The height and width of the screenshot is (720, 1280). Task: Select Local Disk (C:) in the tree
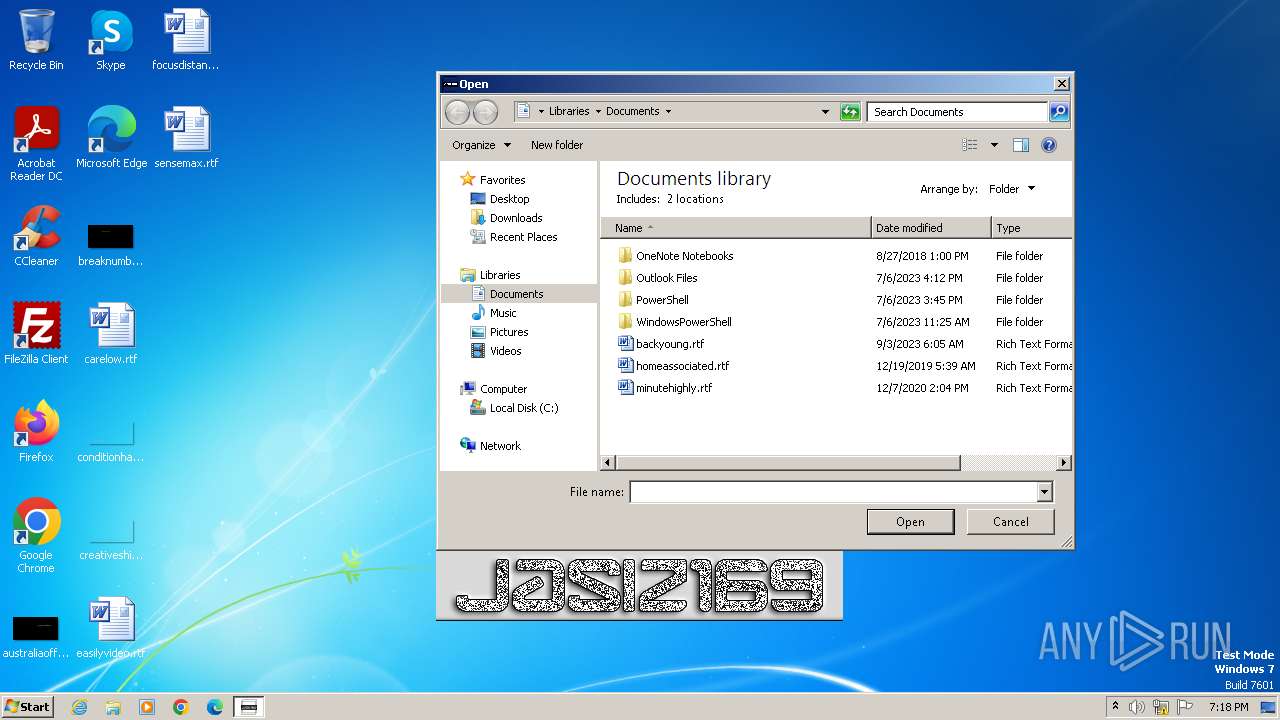pyautogui.click(x=524, y=408)
